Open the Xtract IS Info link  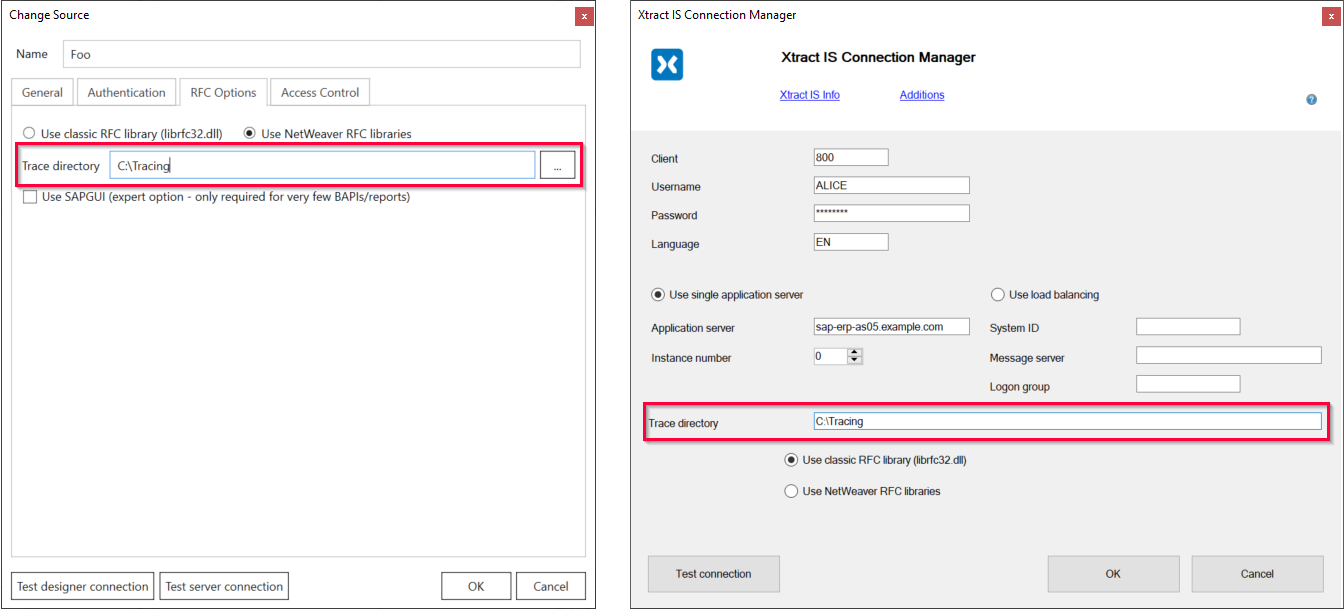[x=809, y=95]
